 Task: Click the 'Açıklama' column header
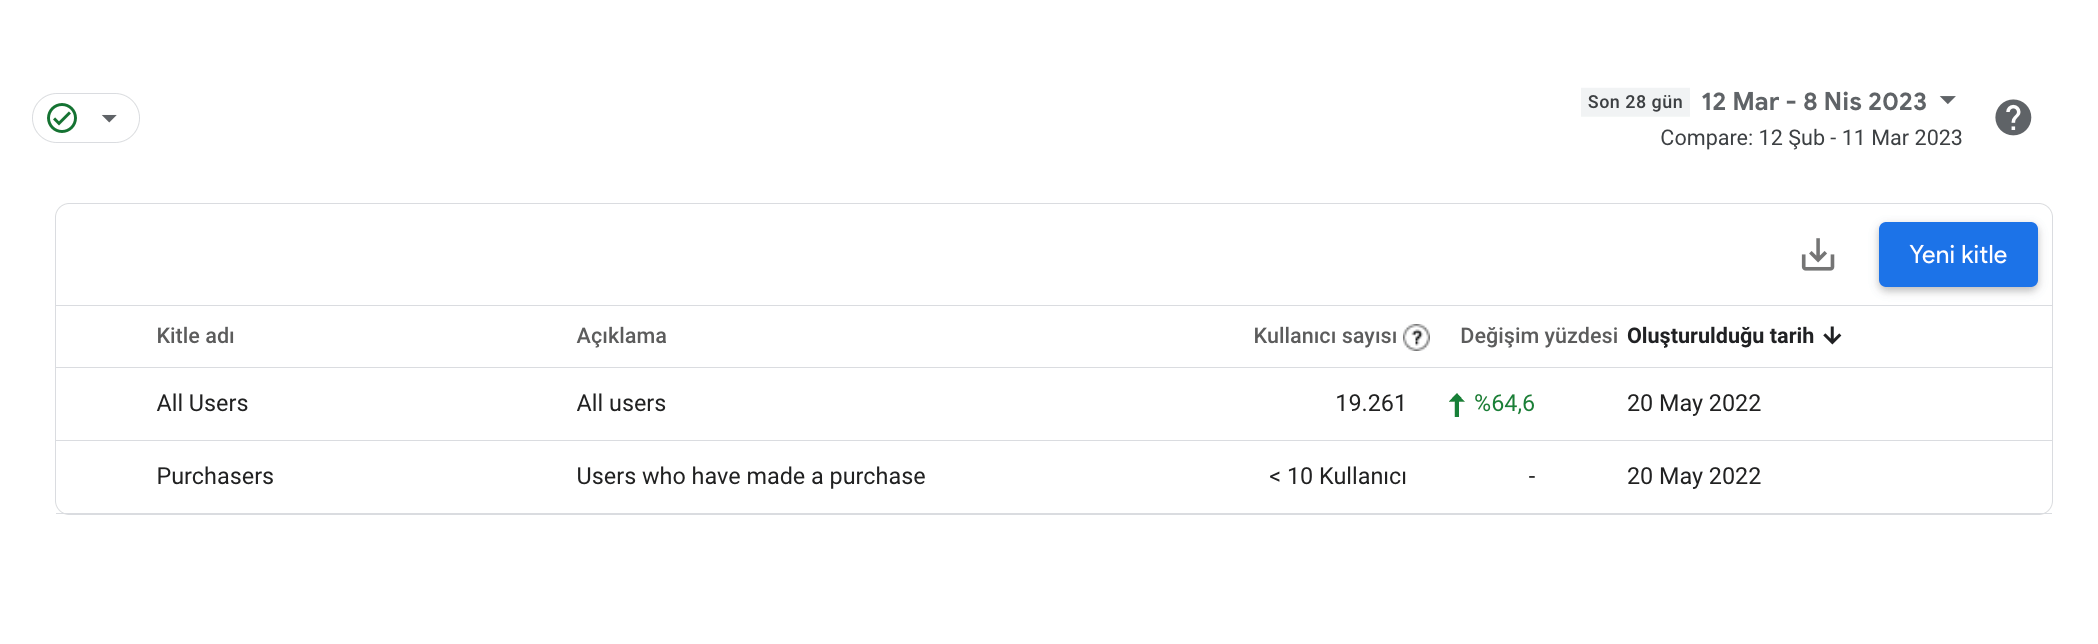pyautogui.click(x=621, y=336)
